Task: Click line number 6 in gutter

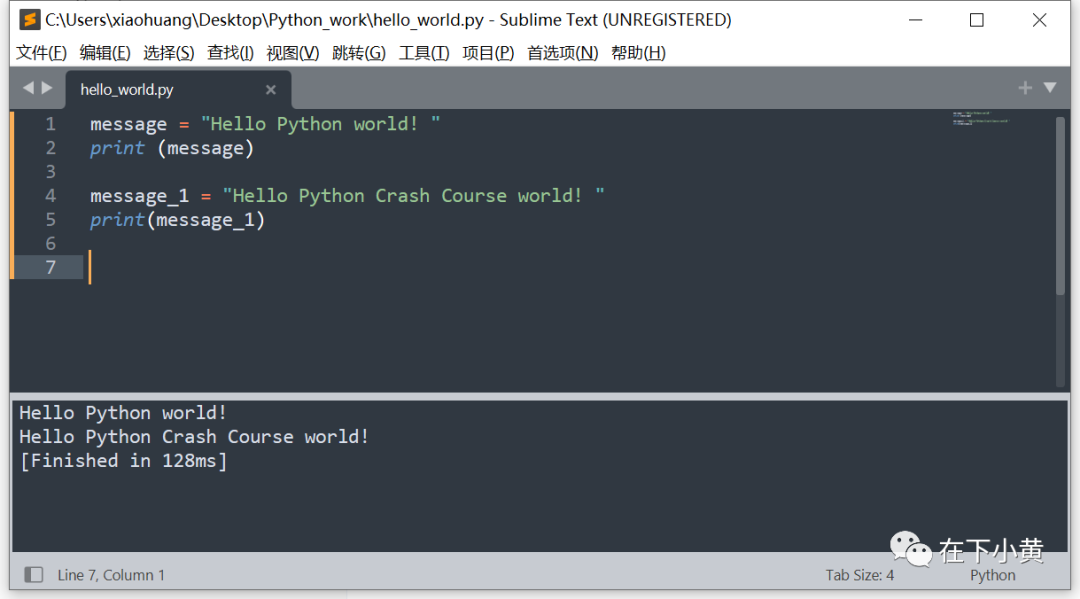Action: (50, 243)
